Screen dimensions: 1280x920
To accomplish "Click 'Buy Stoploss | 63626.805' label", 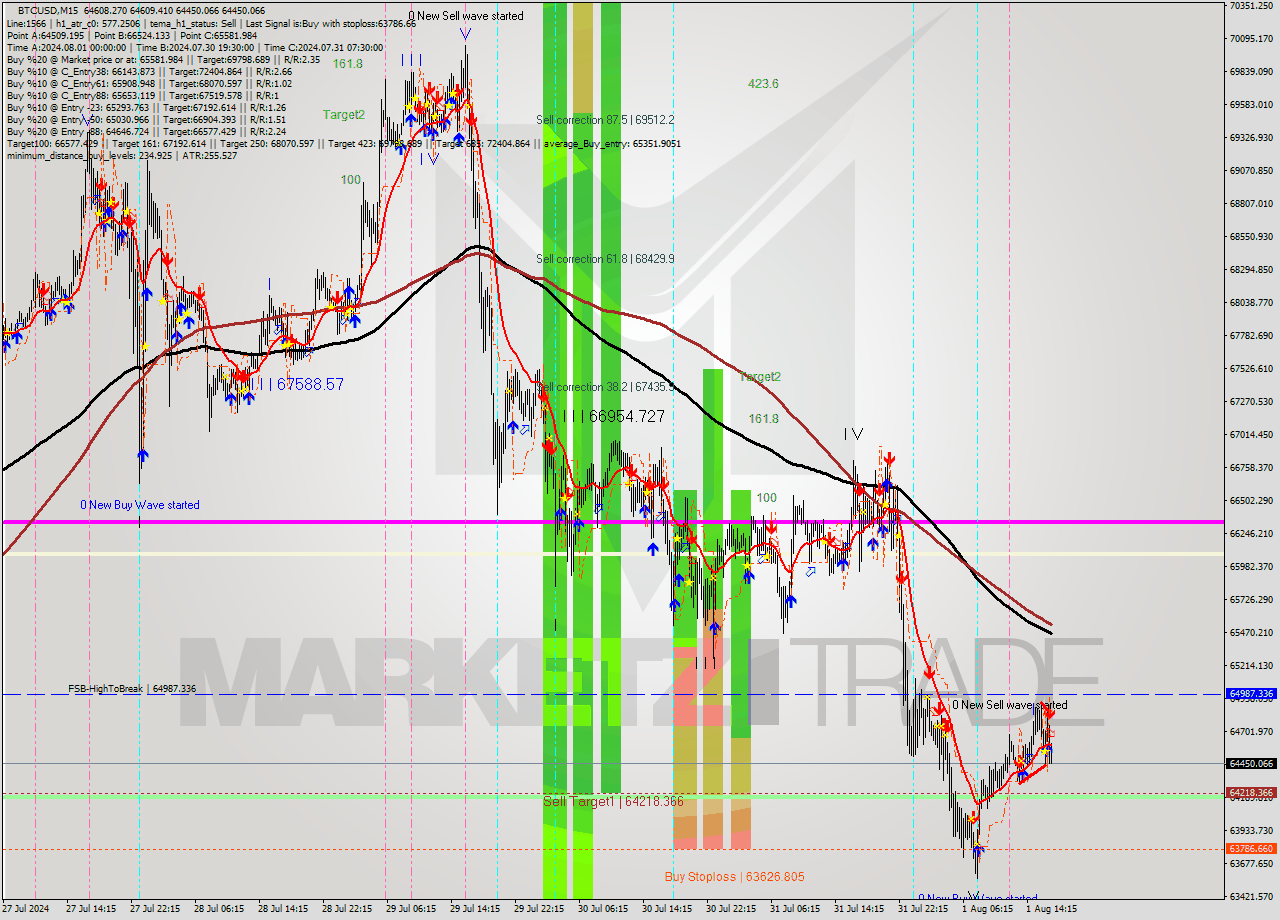I will click(x=734, y=877).
